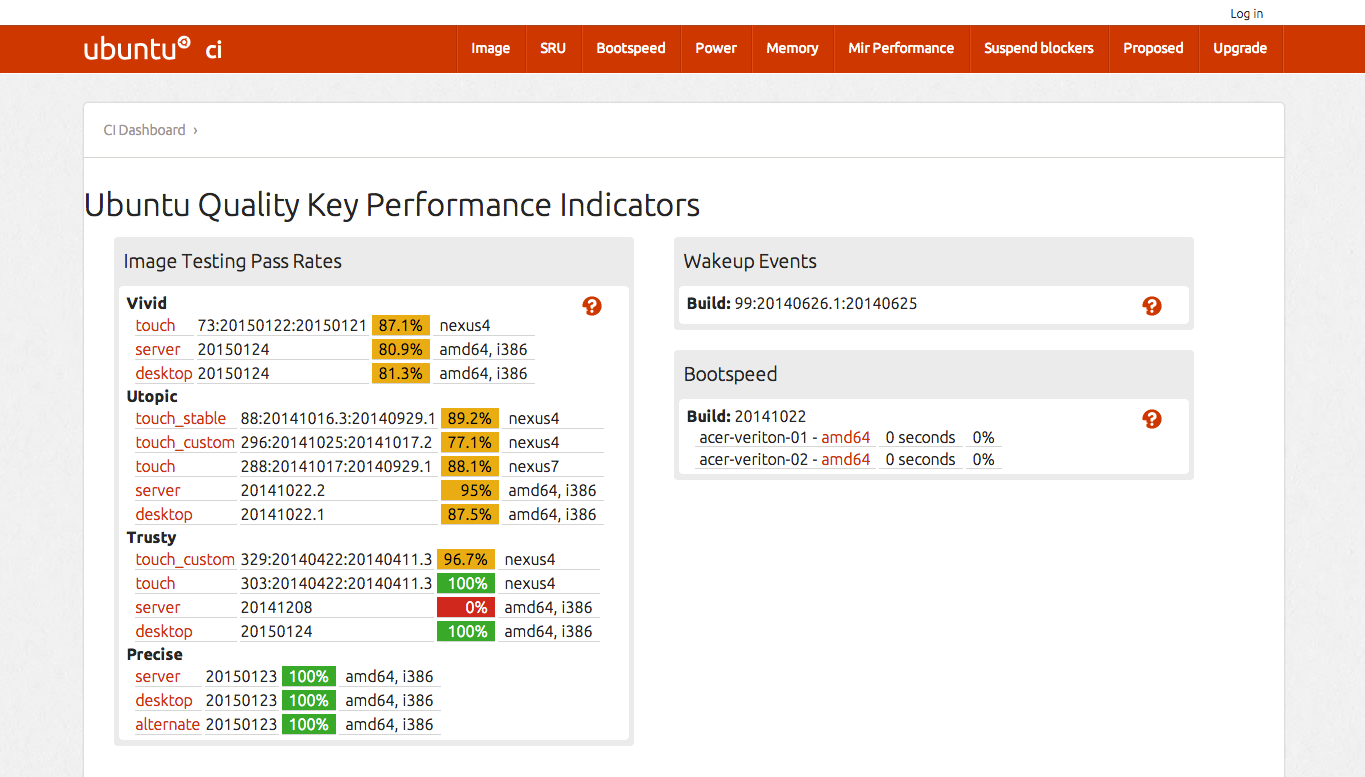This screenshot has height=777, width=1365.
Task: Click nexus7 device text
Action: (x=534, y=466)
